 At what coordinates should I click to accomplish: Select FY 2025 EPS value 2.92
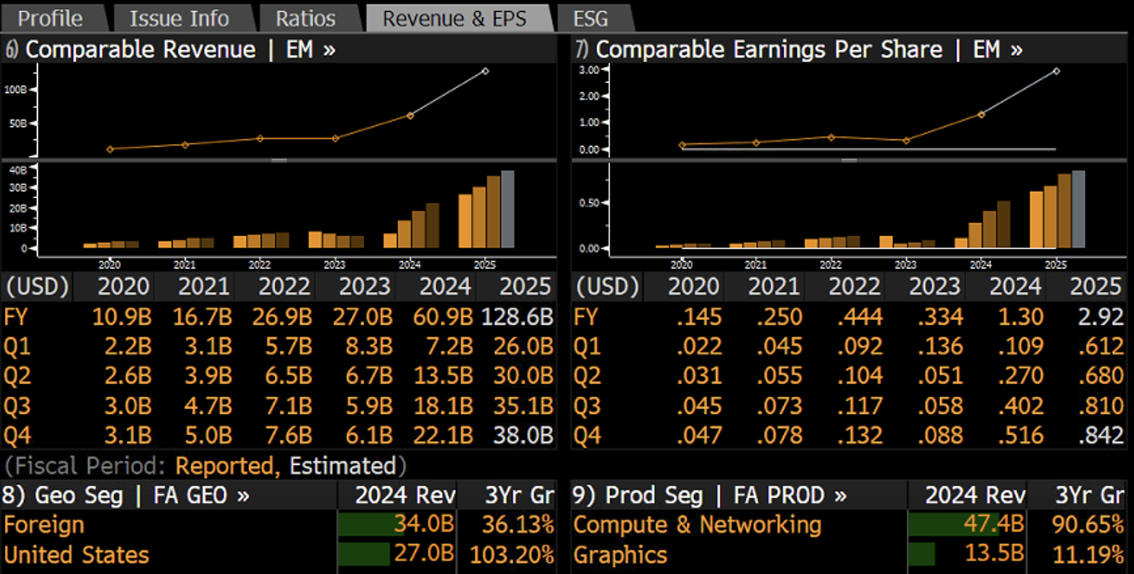1100,317
